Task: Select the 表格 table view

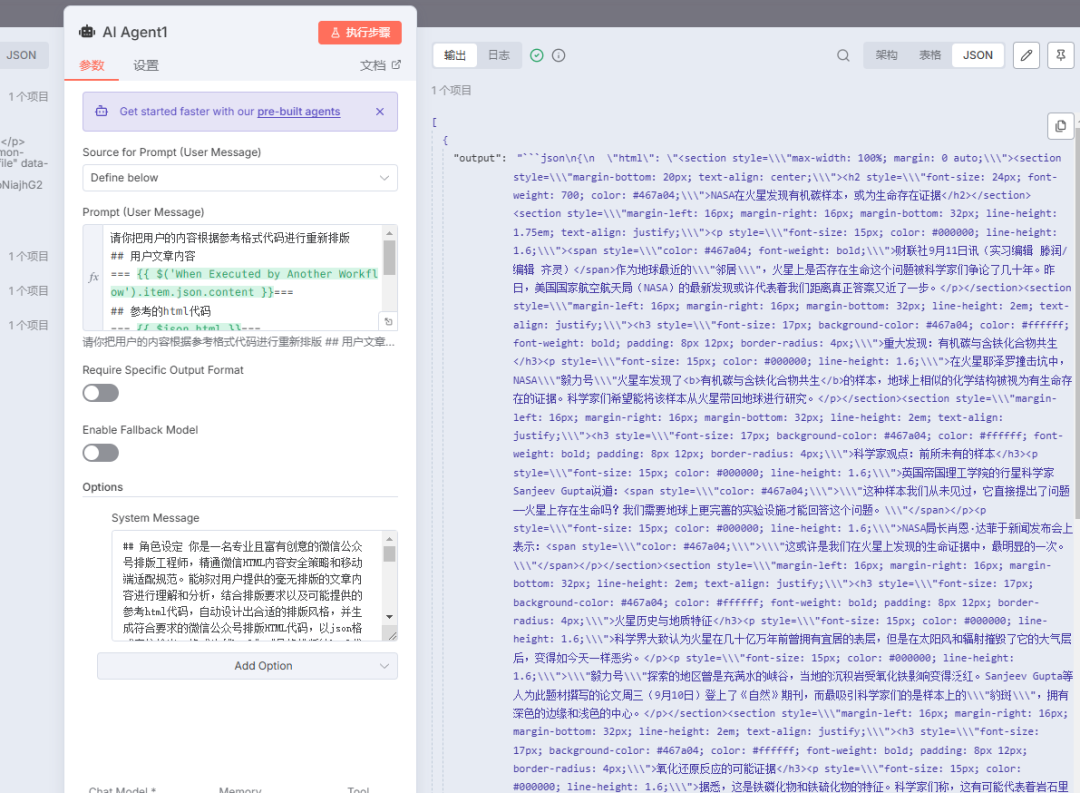Action: [x=930, y=55]
